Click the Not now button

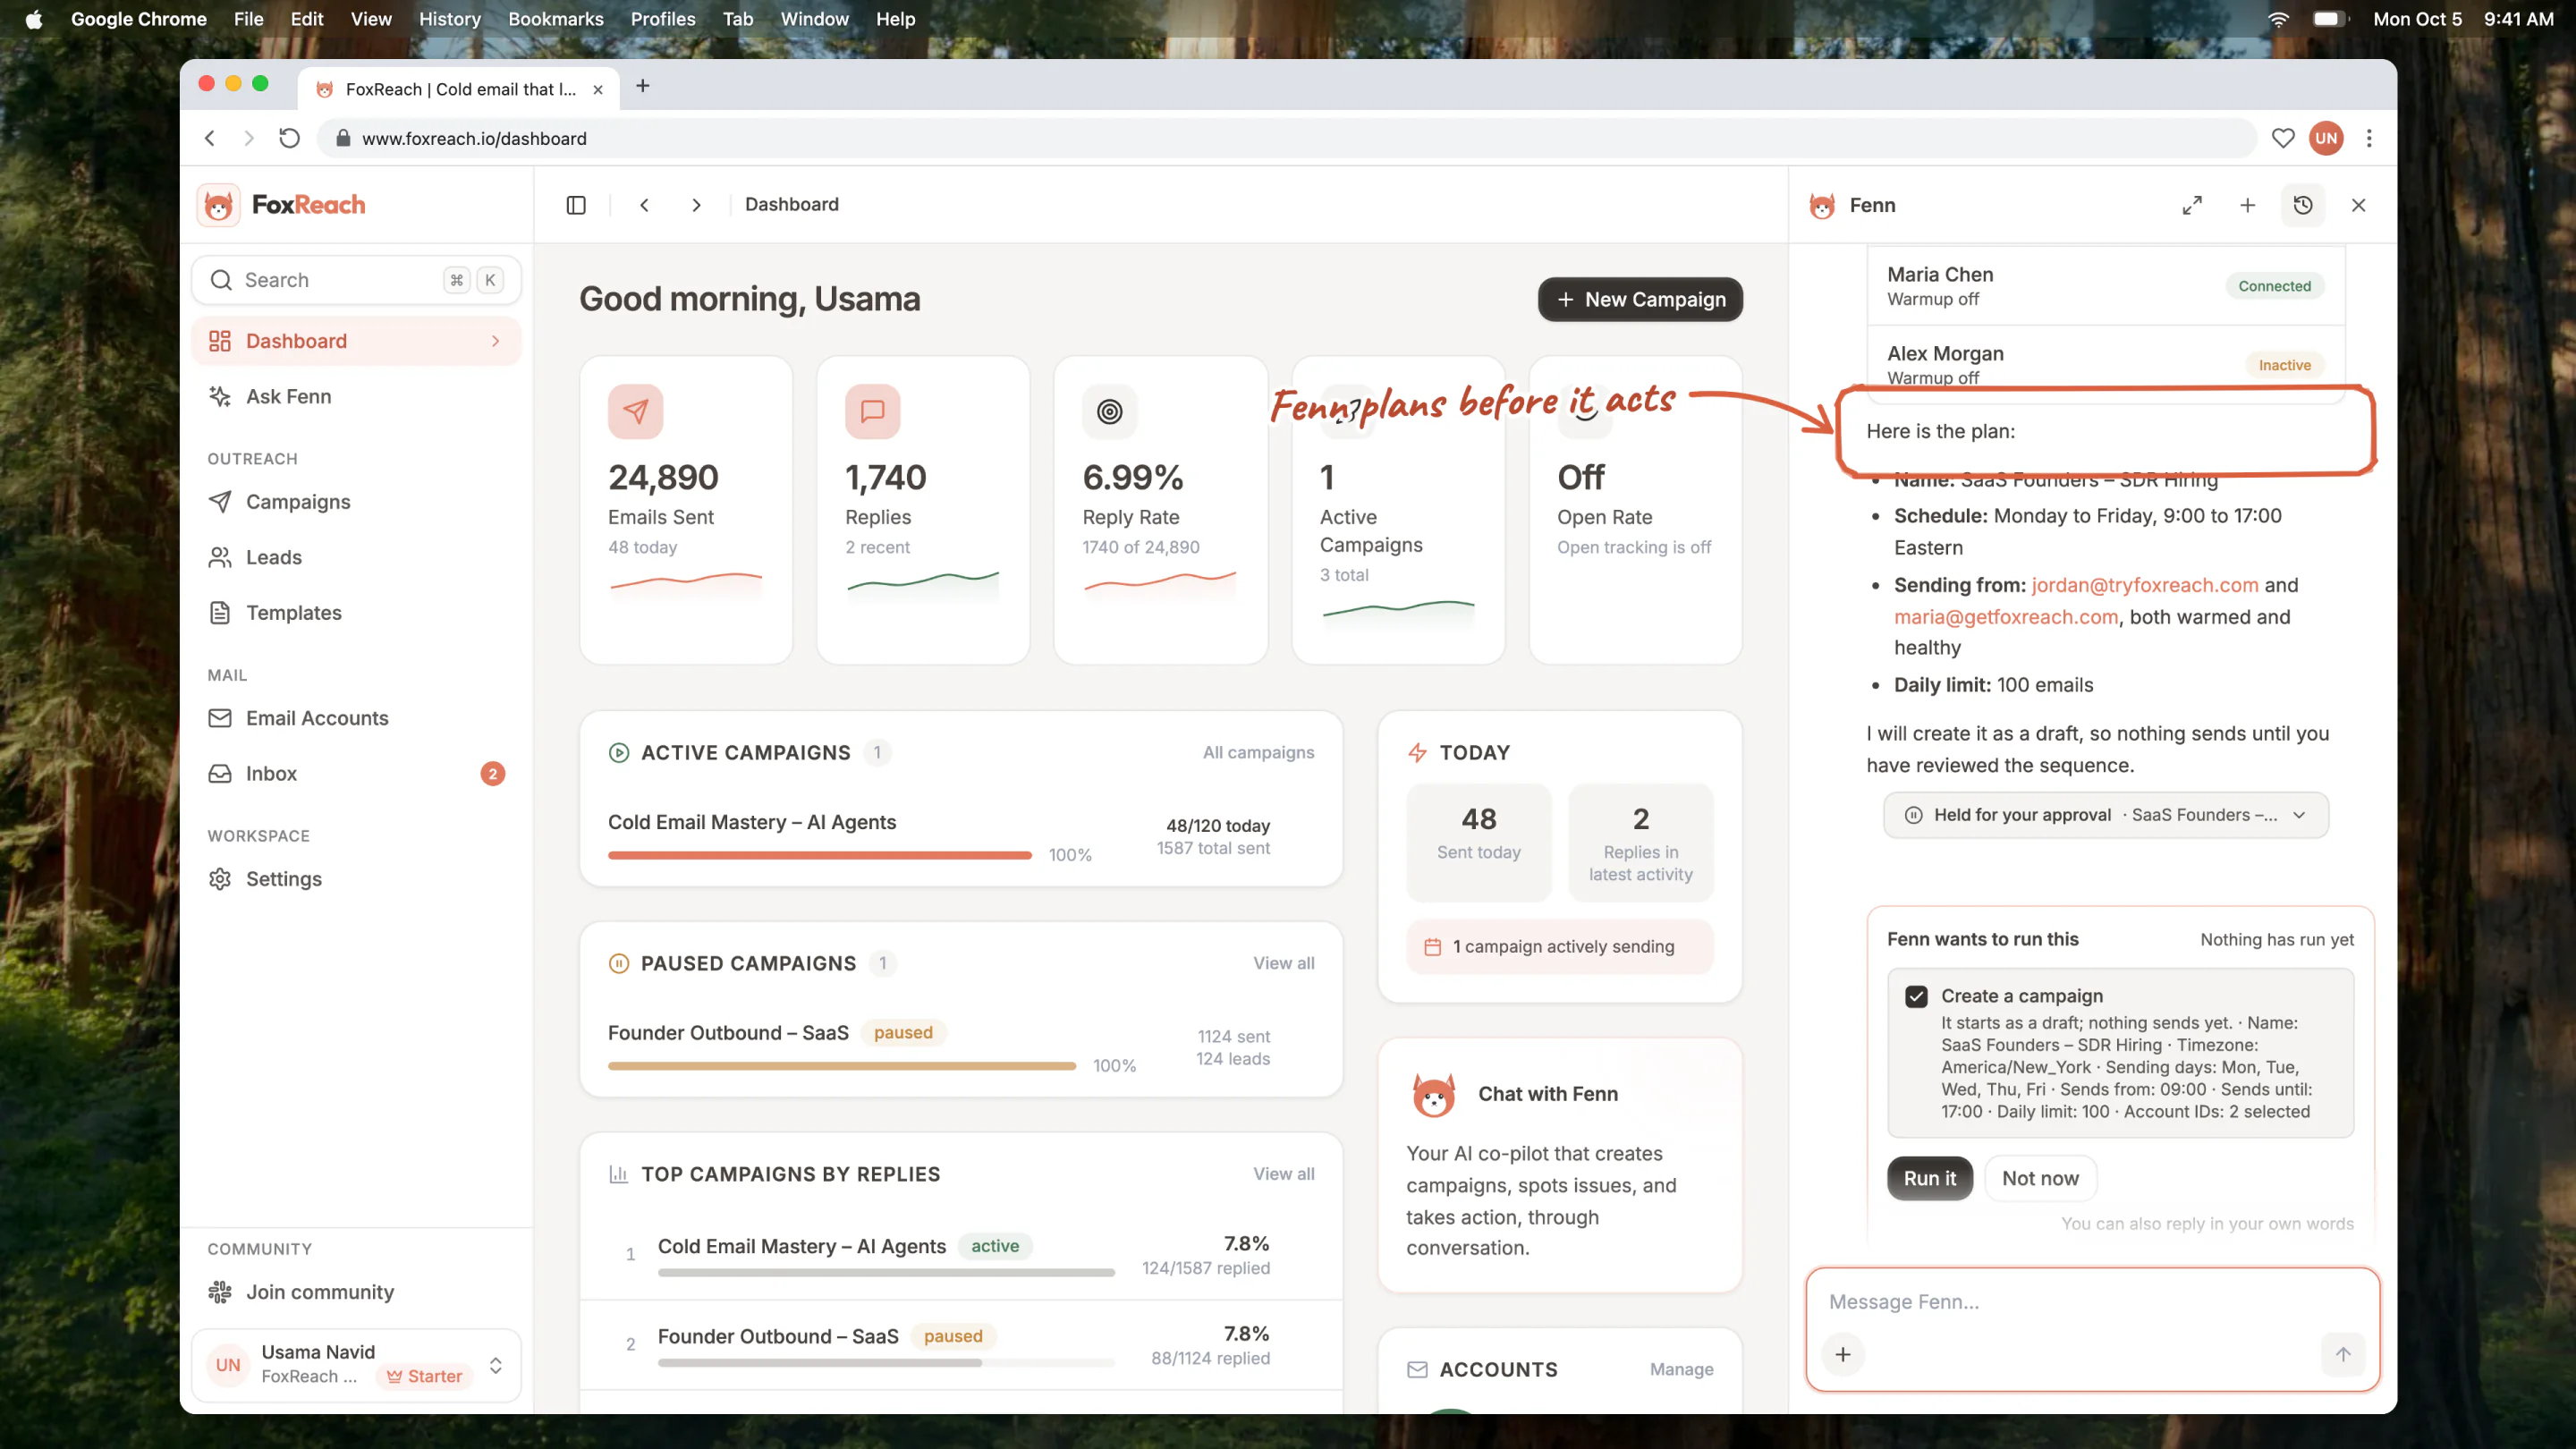(x=2040, y=1178)
